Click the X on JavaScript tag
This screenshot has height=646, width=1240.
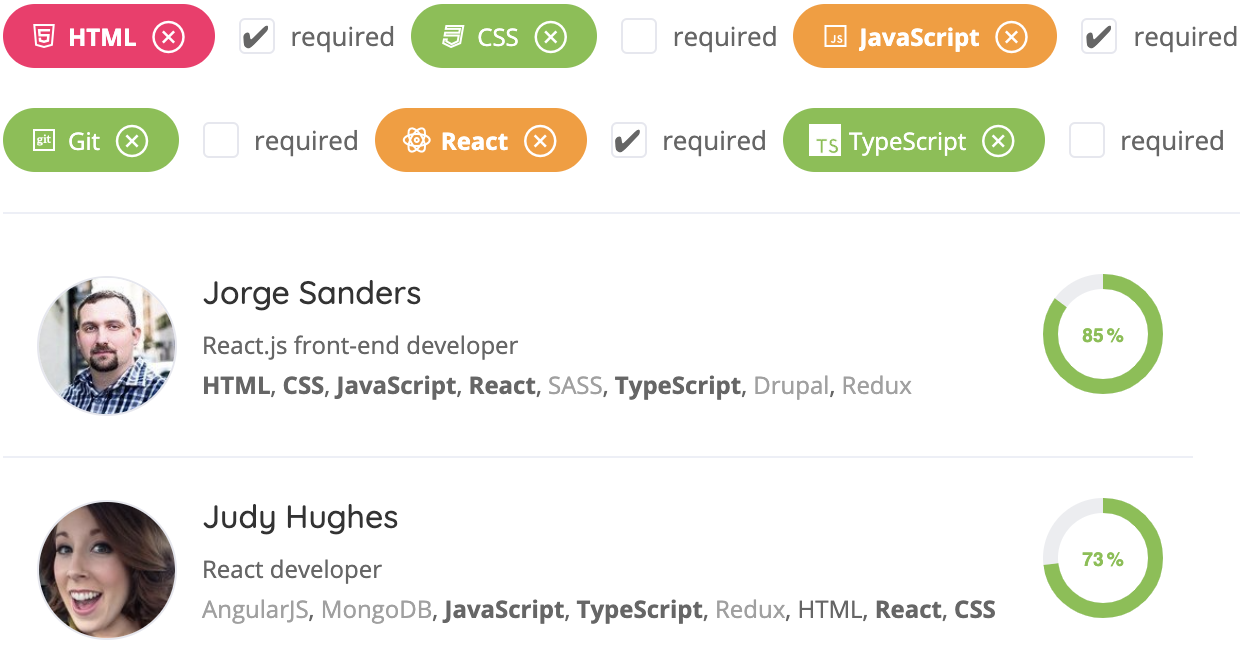pyautogui.click(x=1011, y=37)
